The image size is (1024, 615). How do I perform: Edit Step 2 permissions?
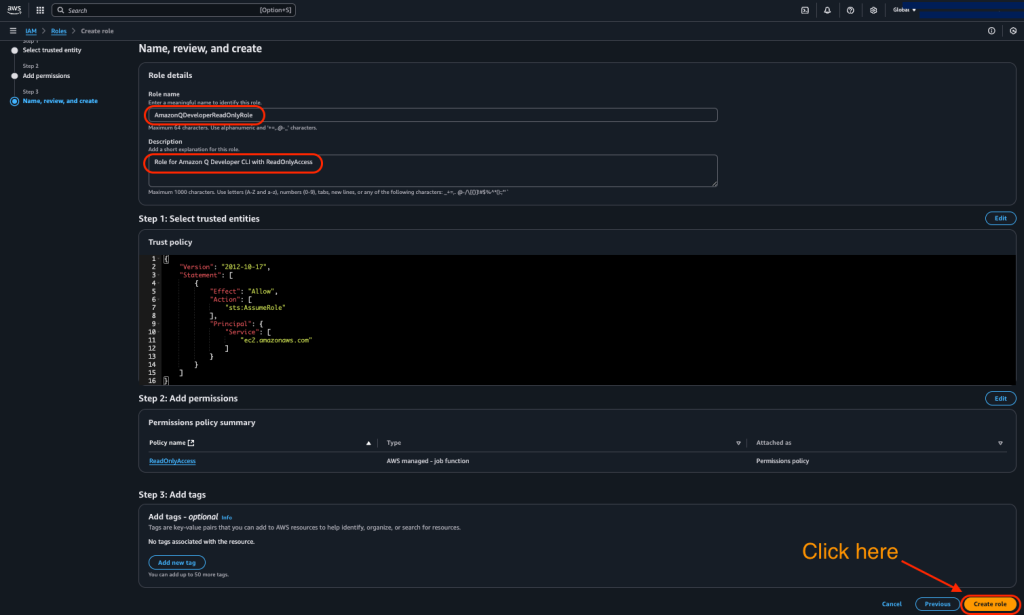pyautogui.click(x=1000, y=398)
